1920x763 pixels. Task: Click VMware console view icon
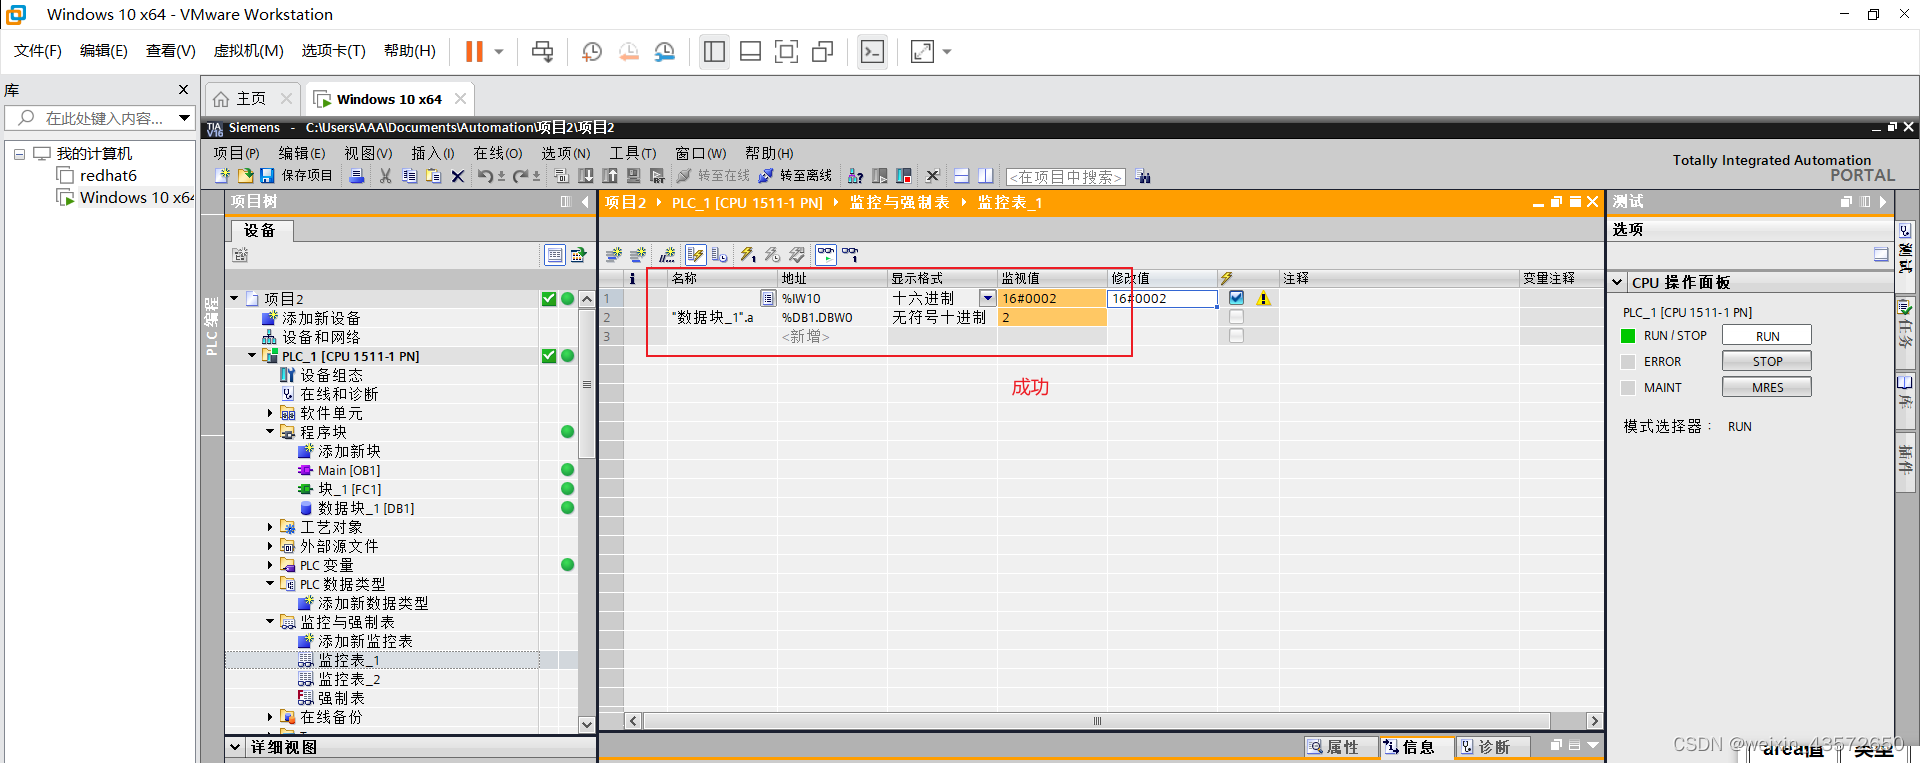coord(872,51)
